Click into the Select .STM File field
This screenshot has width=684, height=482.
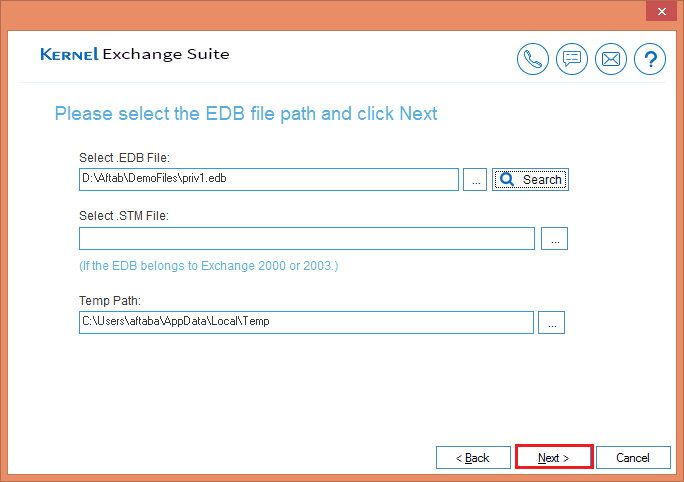point(307,239)
